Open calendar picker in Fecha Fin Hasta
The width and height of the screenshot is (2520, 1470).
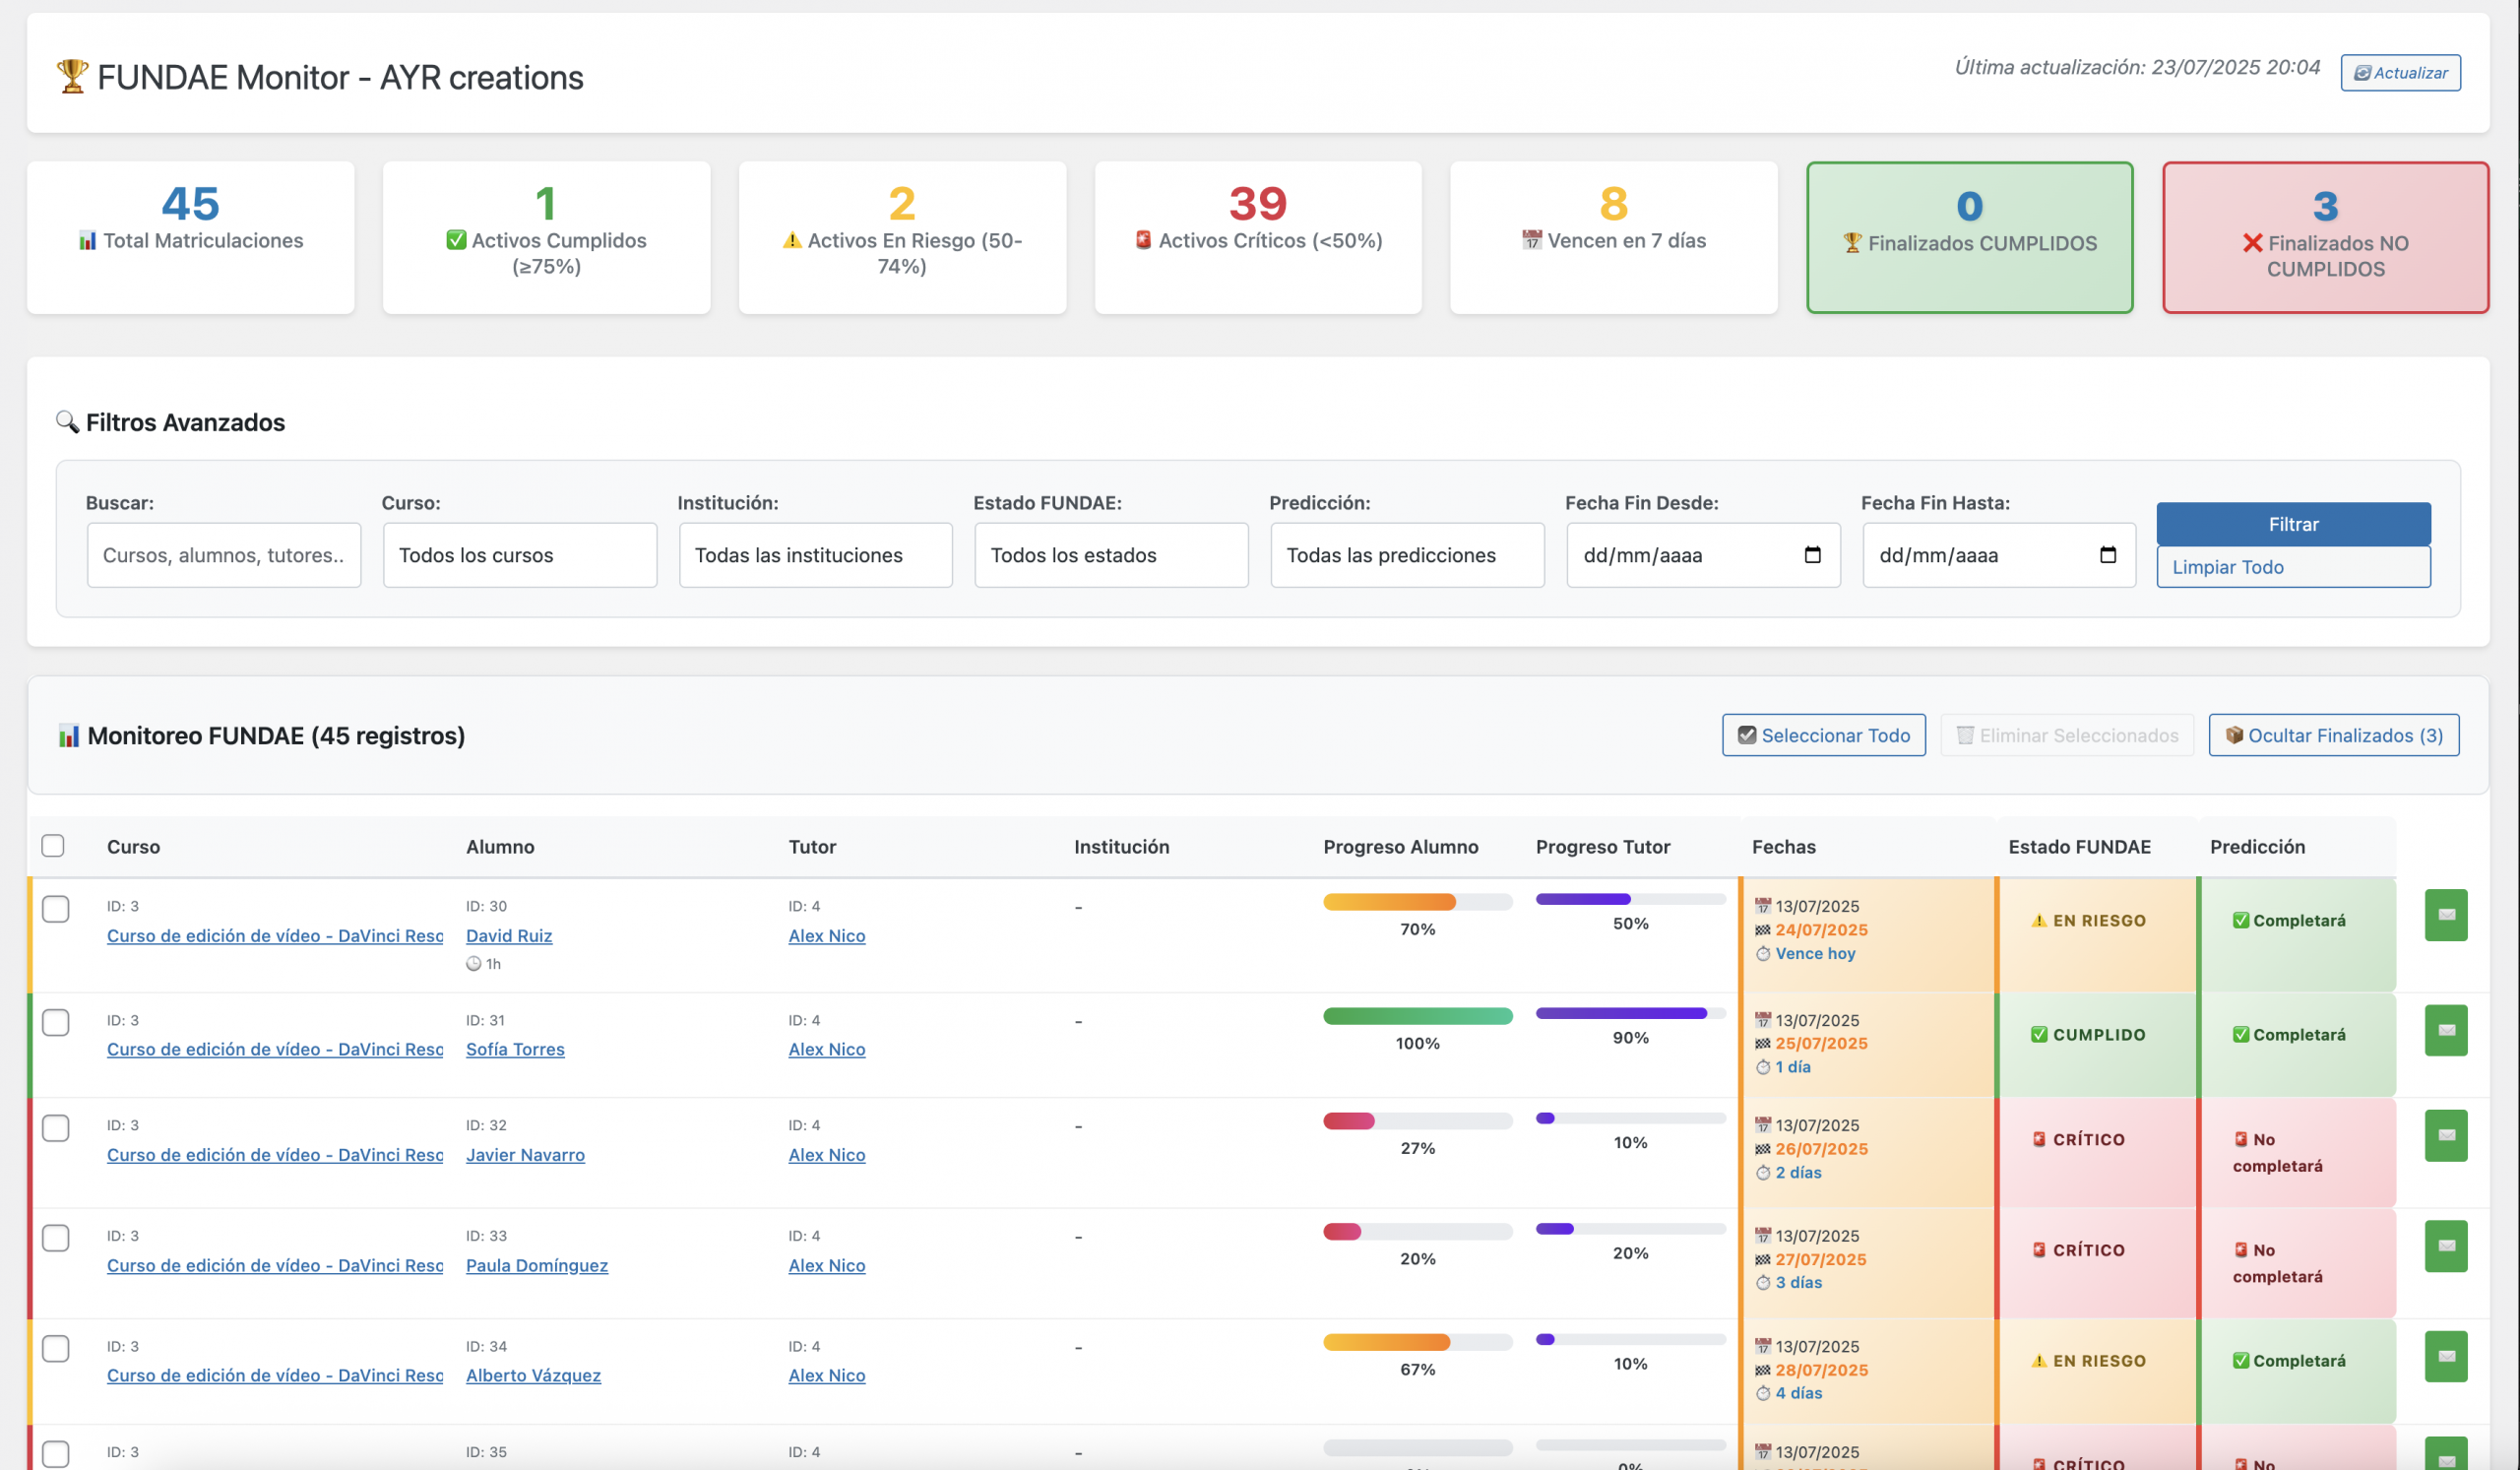[x=2107, y=555]
